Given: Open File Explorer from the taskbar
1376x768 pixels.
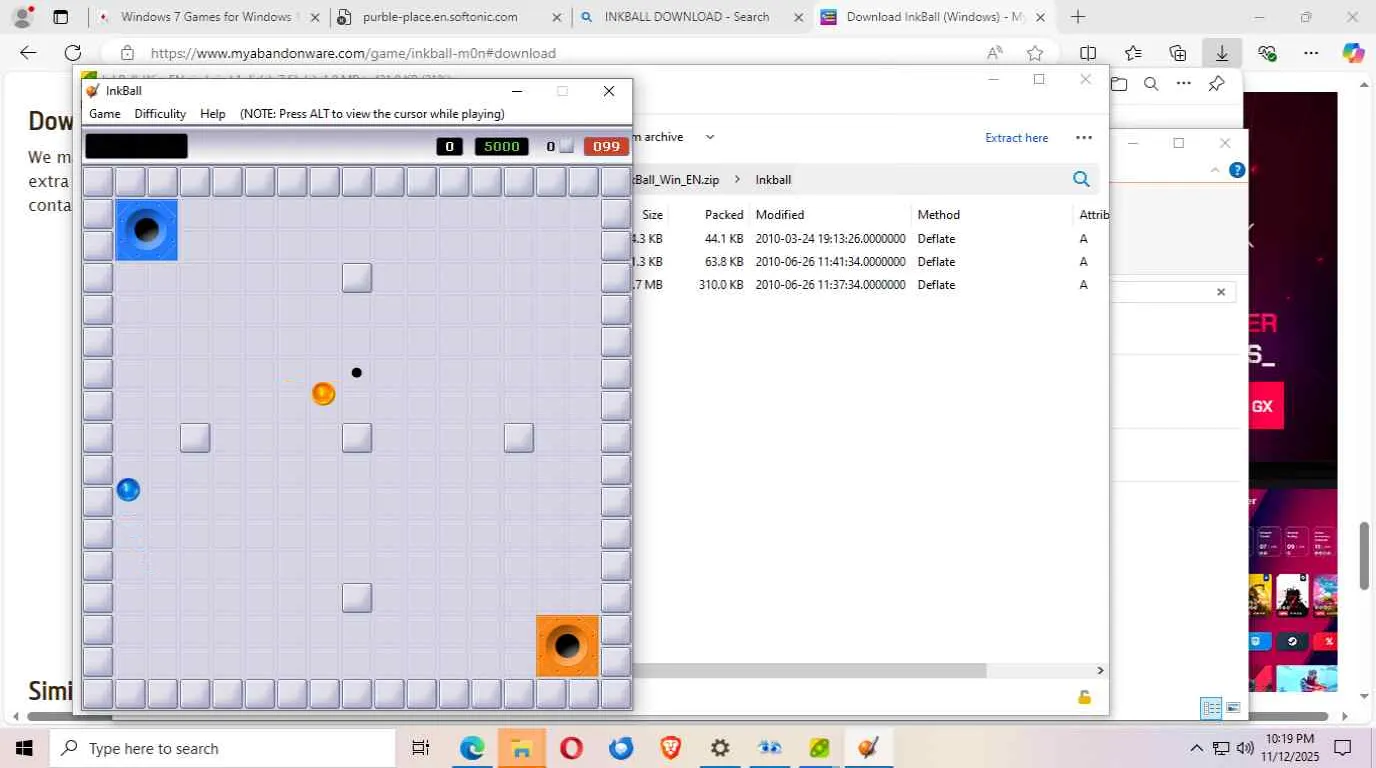Looking at the screenshot, I should 521,748.
